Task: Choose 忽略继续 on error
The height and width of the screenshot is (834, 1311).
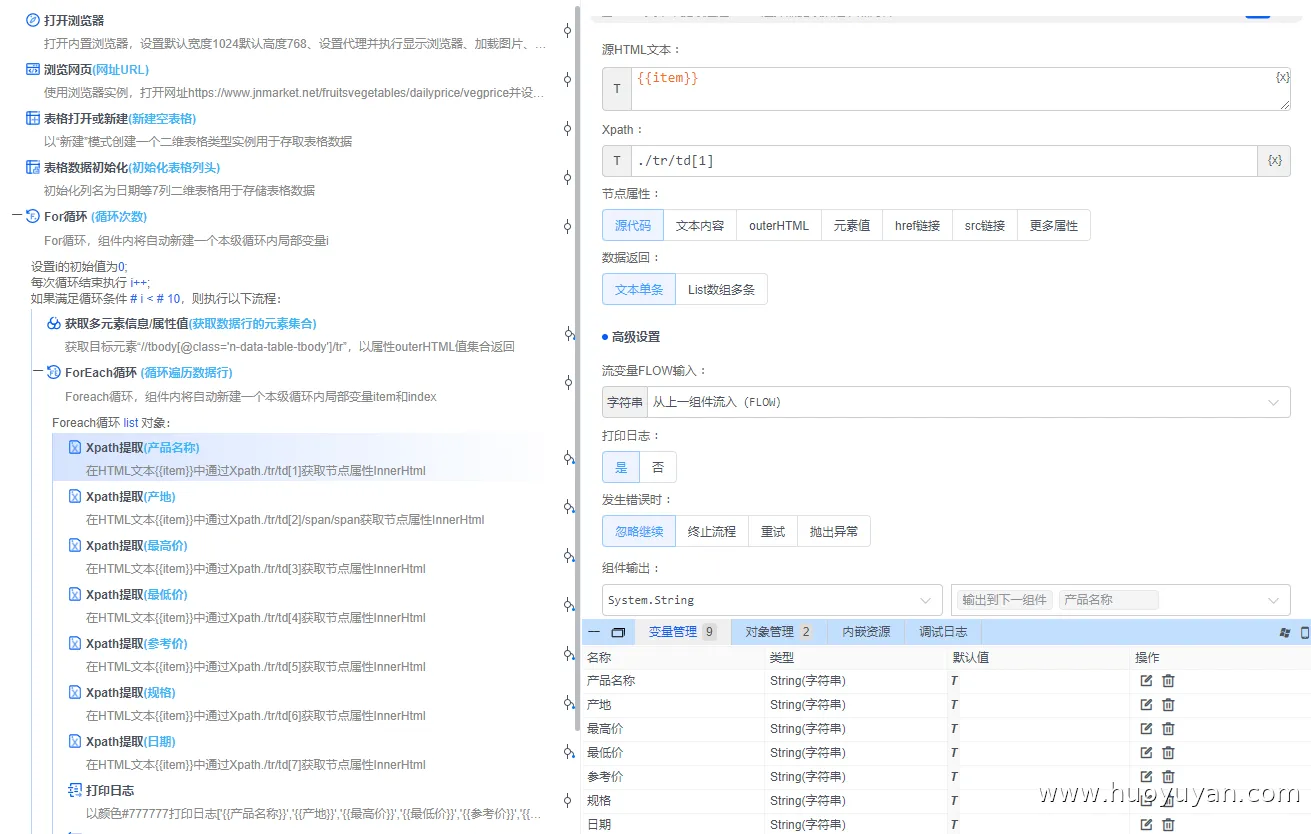Action: point(639,531)
